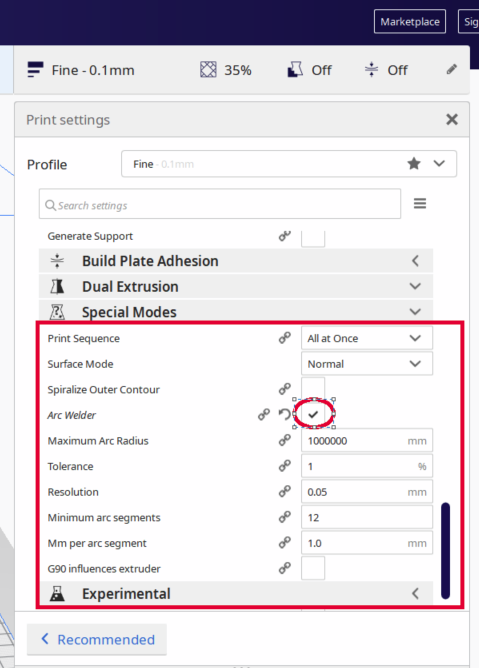
Task: Click the Search settings field
Action: click(220, 204)
